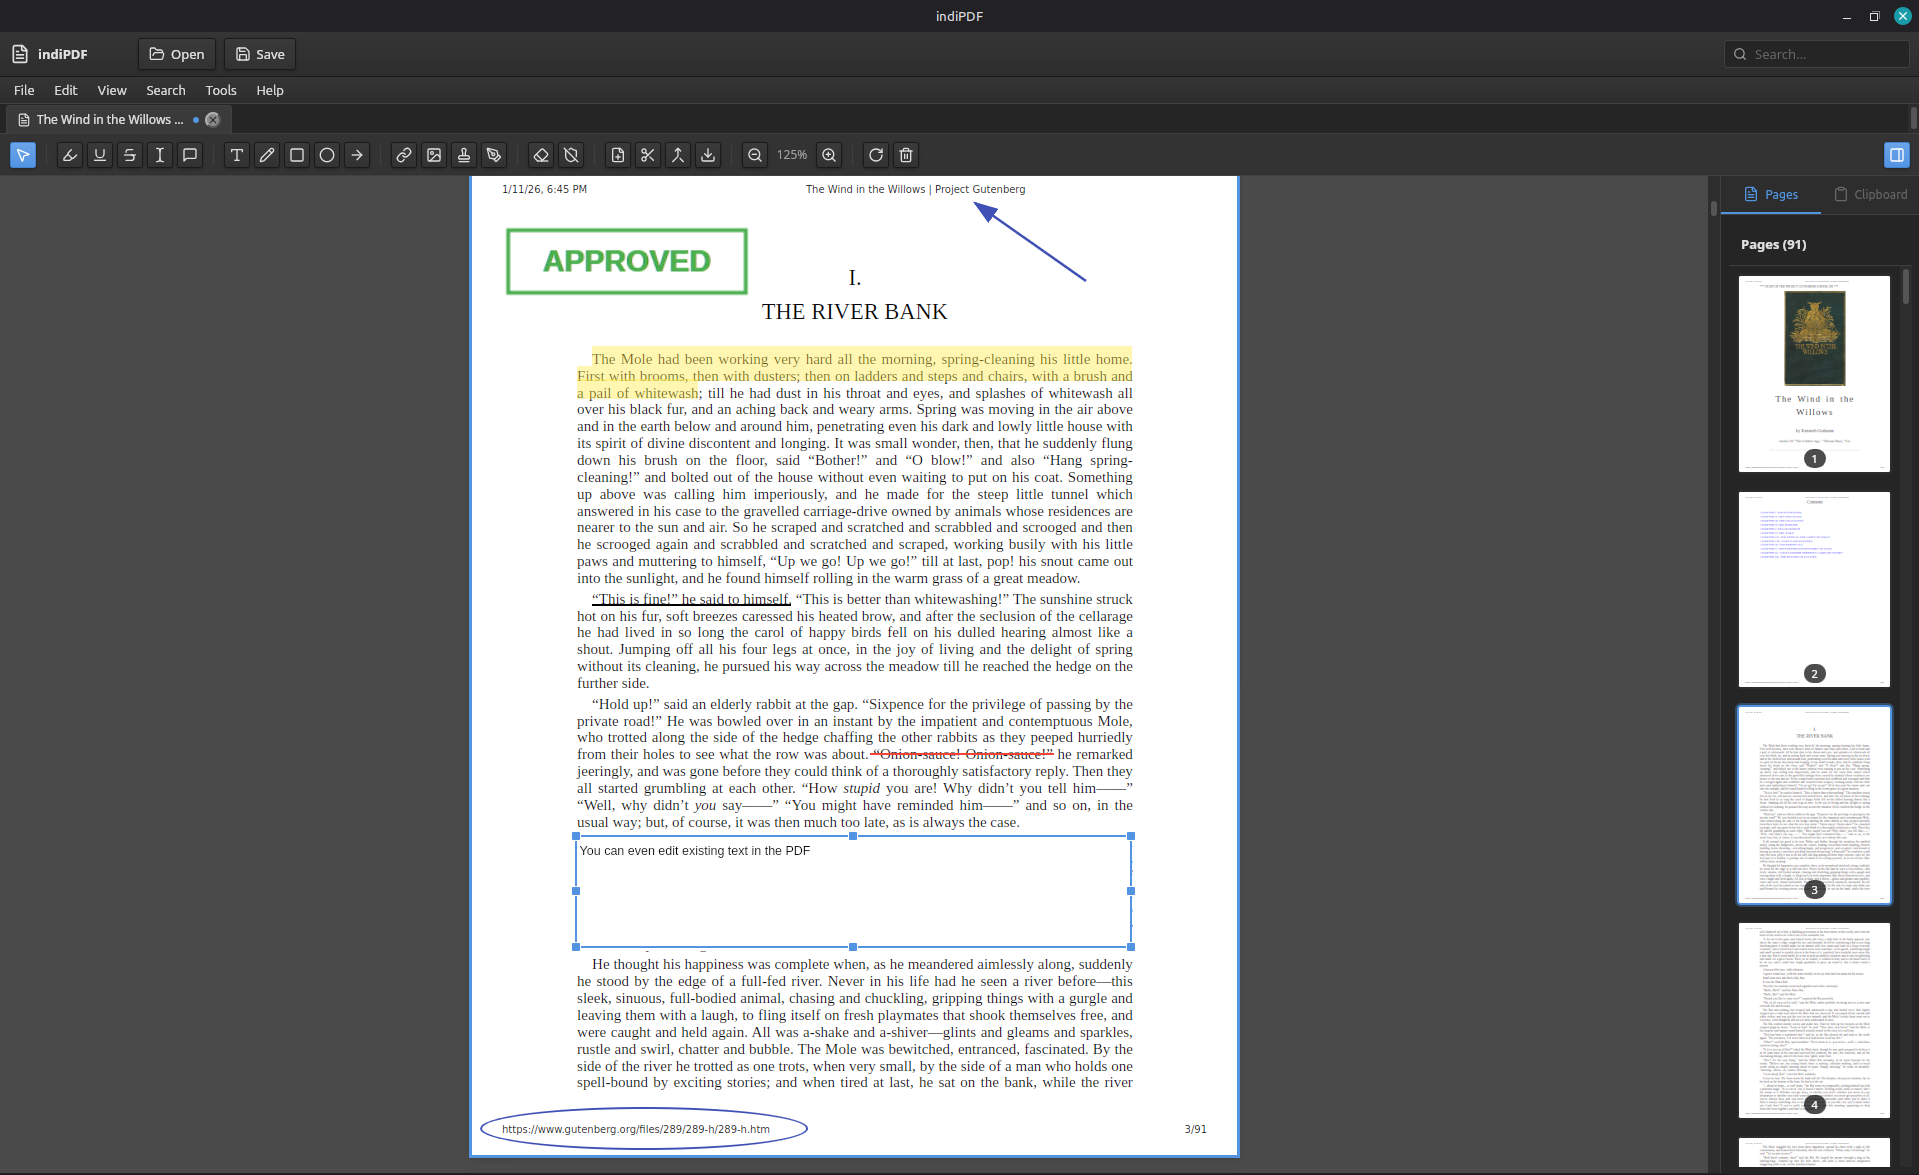Screen dimensions: 1919x1175
Task: Select the highlighter tool
Action: pyautogui.click(x=70, y=155)
